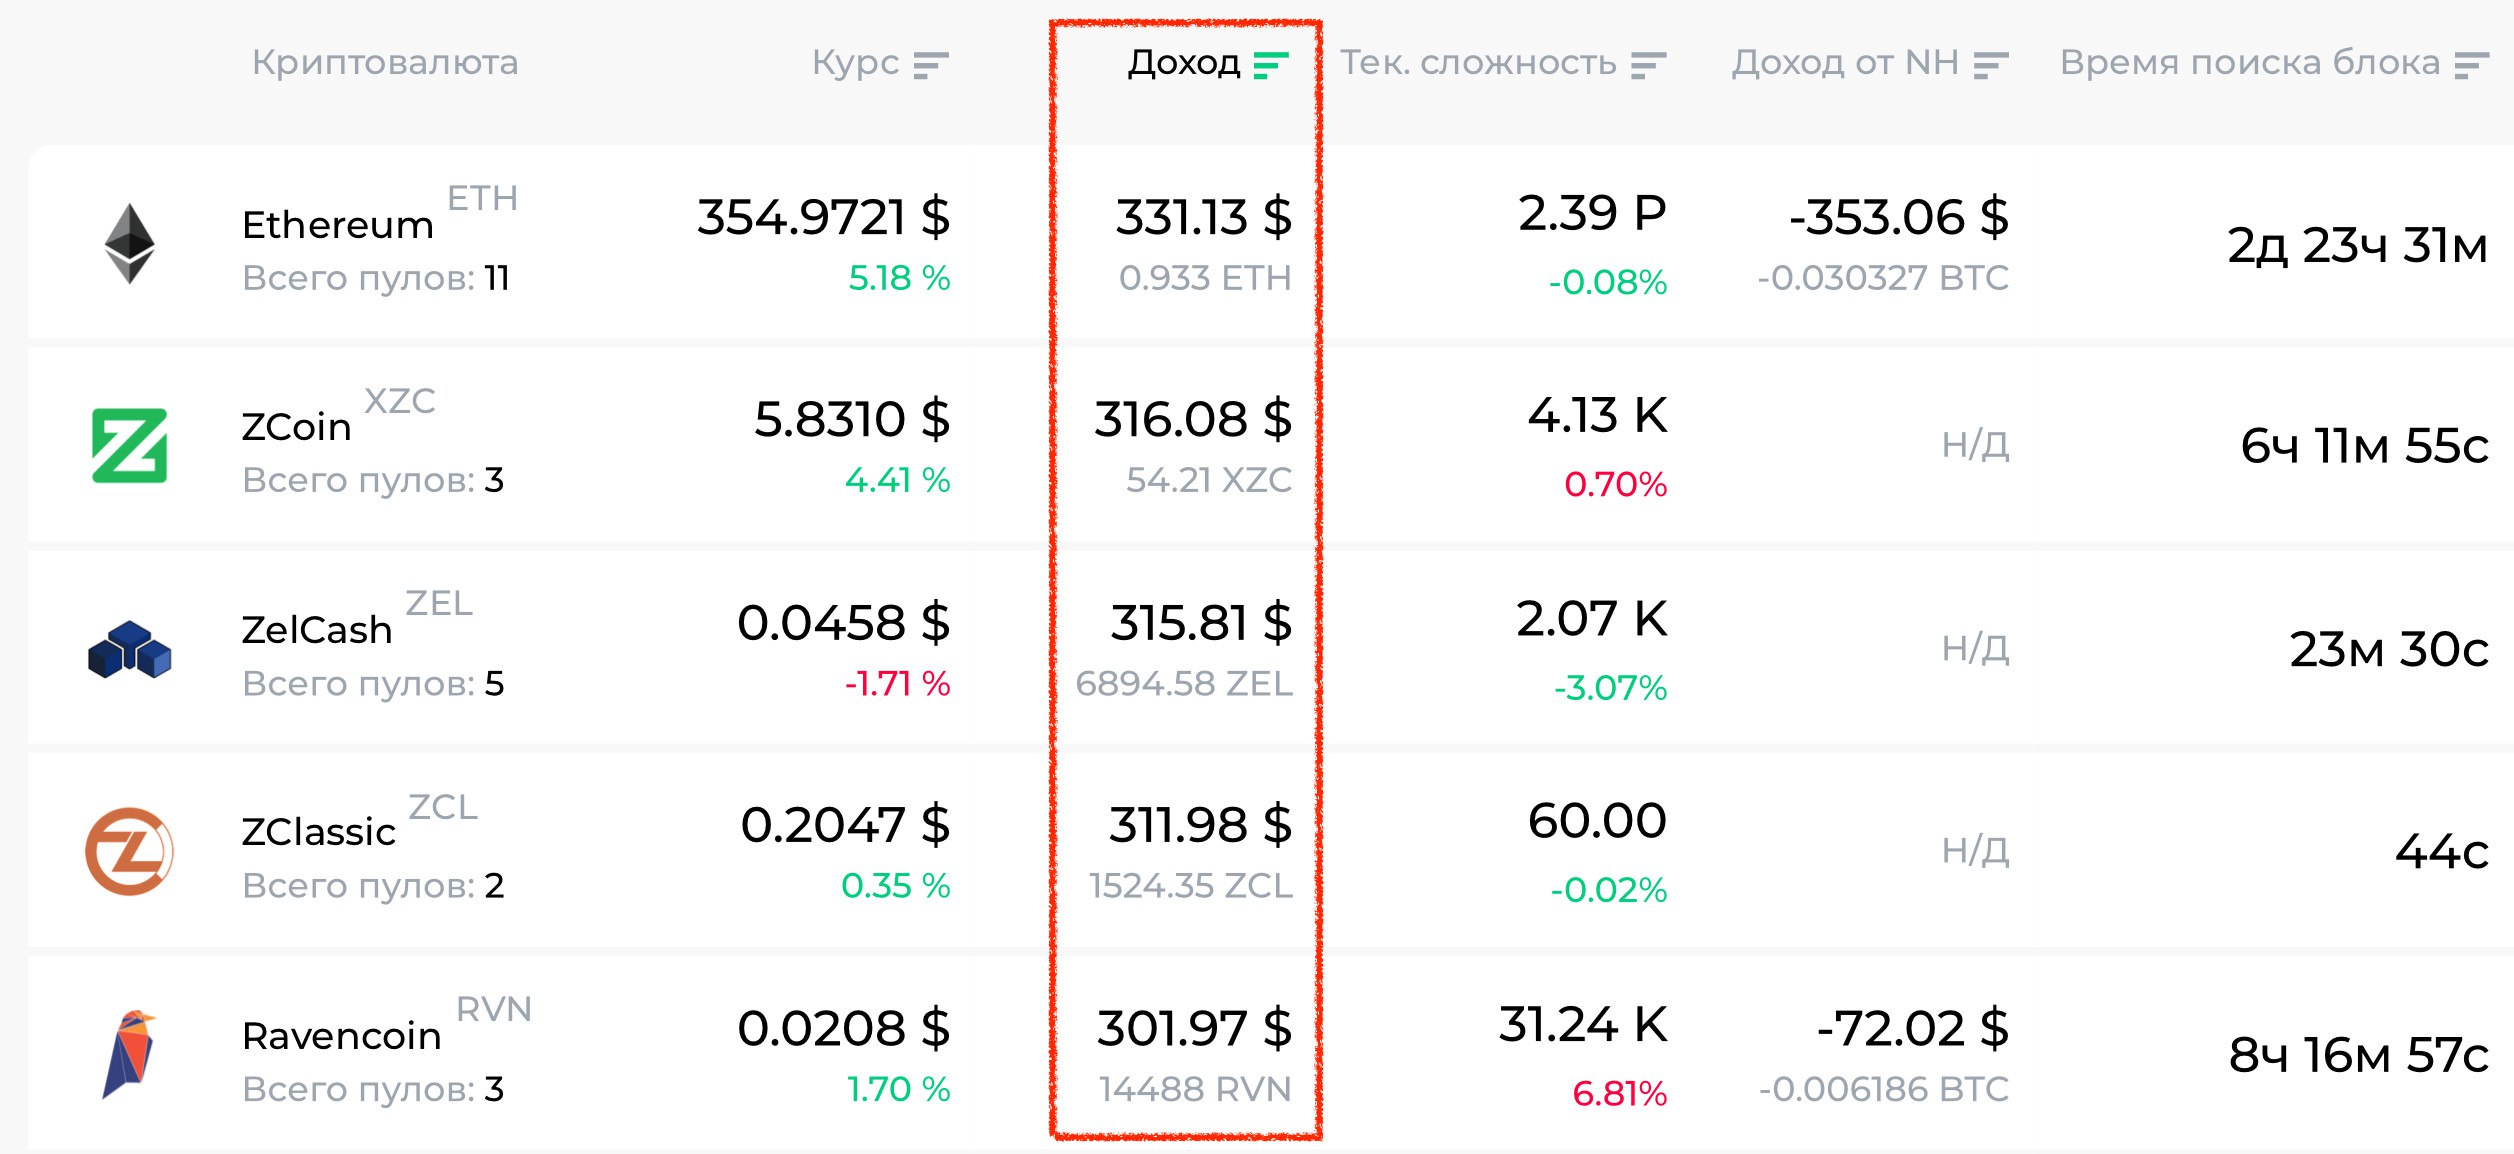Image resolution: width=2514 pixels, height=1154 pixels.
Task: Sort table by Курс column header
Action: 855,63
